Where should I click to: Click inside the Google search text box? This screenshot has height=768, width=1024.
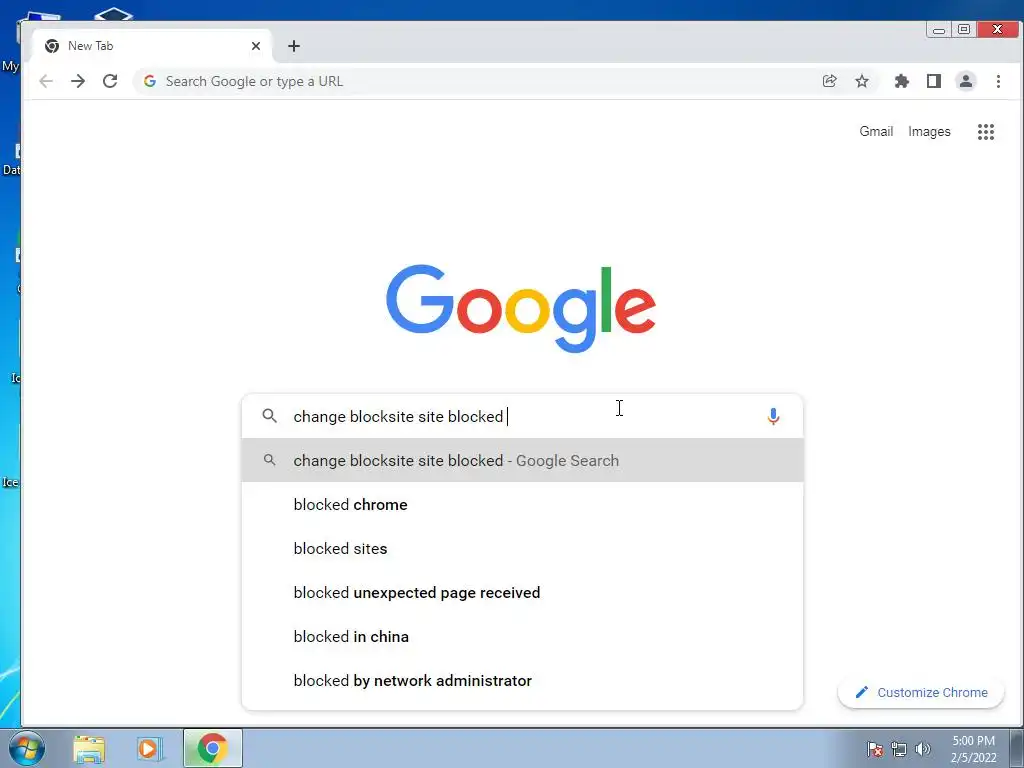(522, 417)
